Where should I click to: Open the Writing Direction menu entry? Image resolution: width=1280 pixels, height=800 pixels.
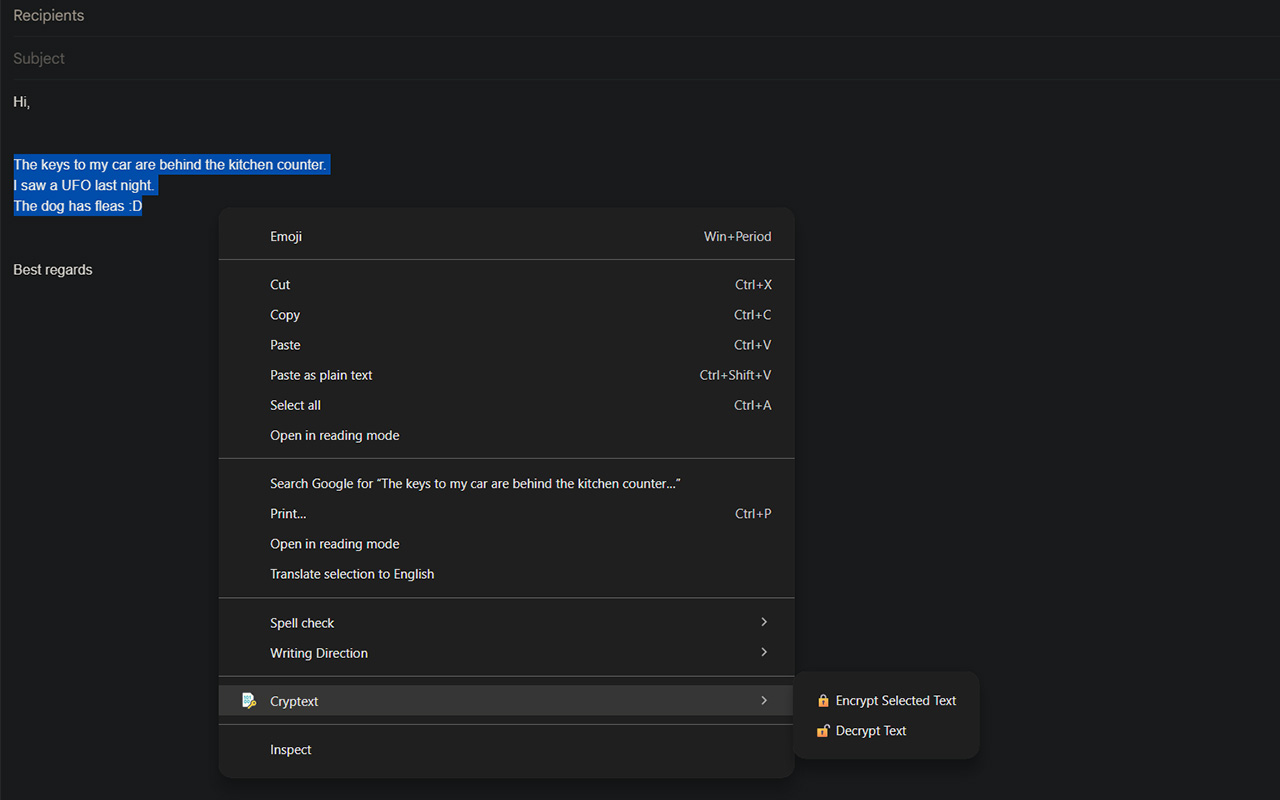(506, 653)
